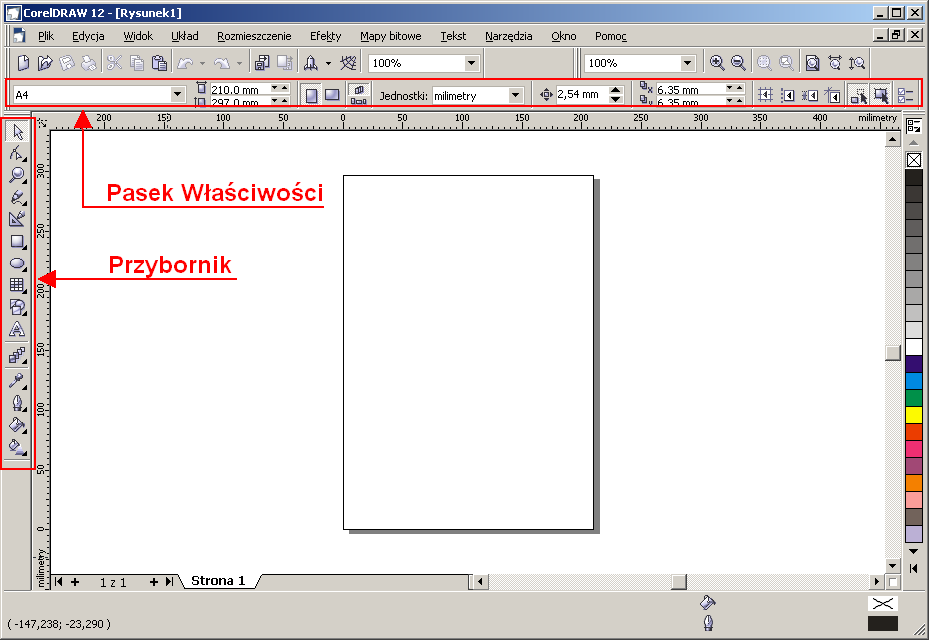The width and height of the screenshot is (929, 640).
Task: Click the Zoom Out magnifier icon
Action: pyautogui.click(x=738, y=63)
